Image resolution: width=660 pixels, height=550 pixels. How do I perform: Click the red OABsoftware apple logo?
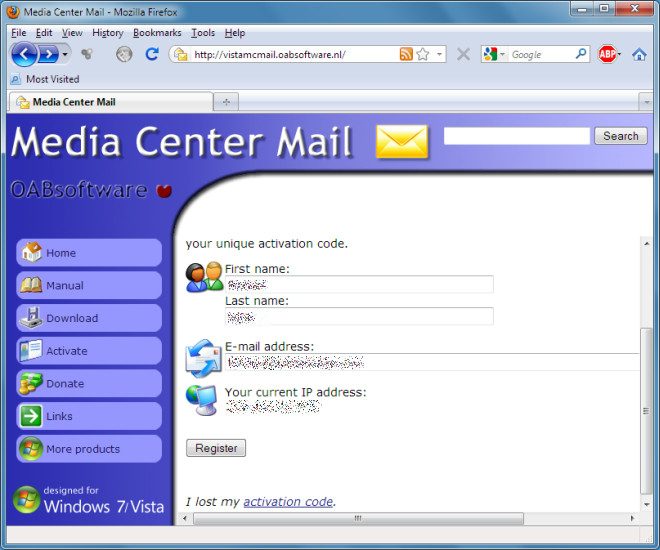click(164, 191)
